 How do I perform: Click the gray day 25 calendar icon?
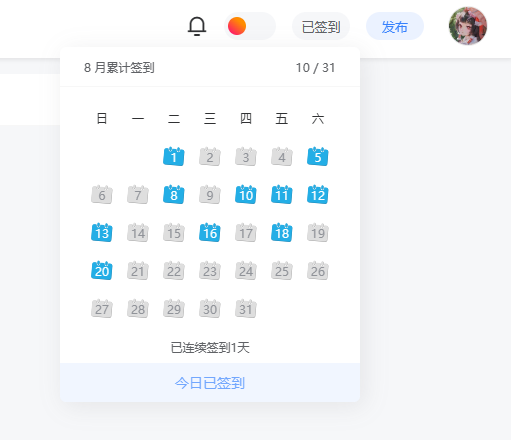pyautogui.click(x=282, y=270)
